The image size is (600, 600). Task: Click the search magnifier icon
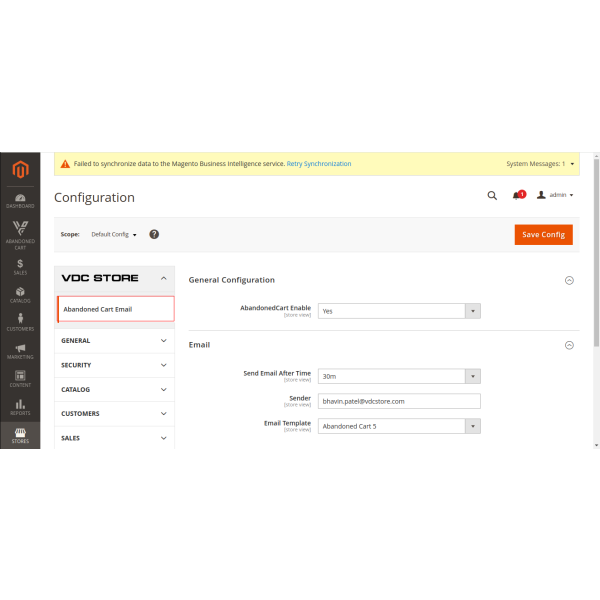click(492, 196)
